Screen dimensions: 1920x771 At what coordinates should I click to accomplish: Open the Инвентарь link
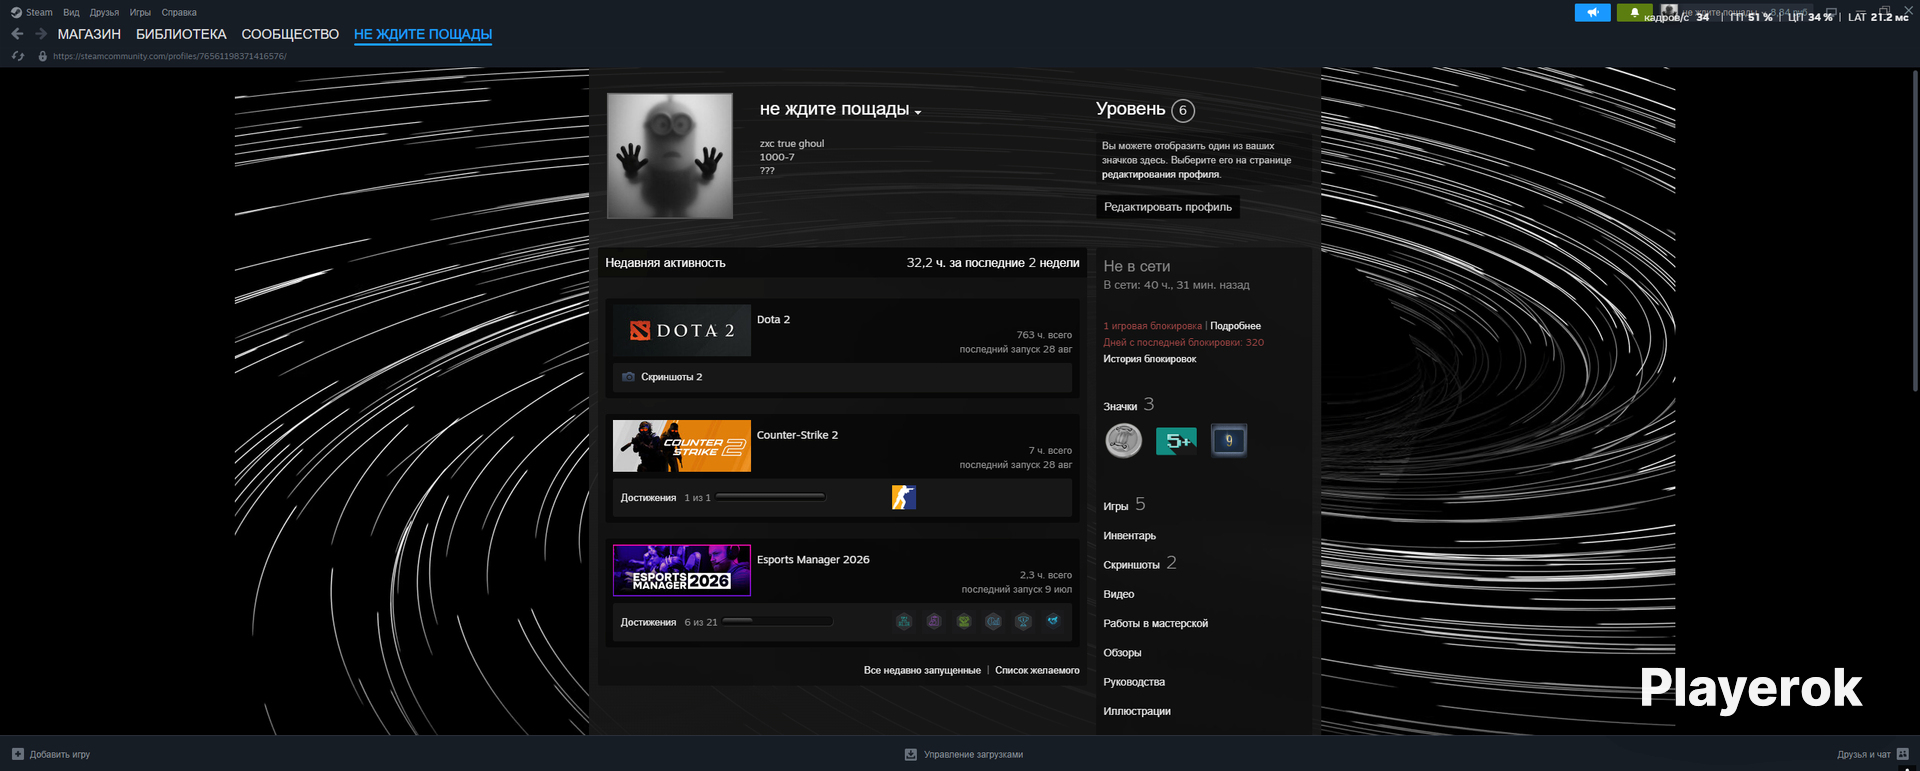(1129, 536)
